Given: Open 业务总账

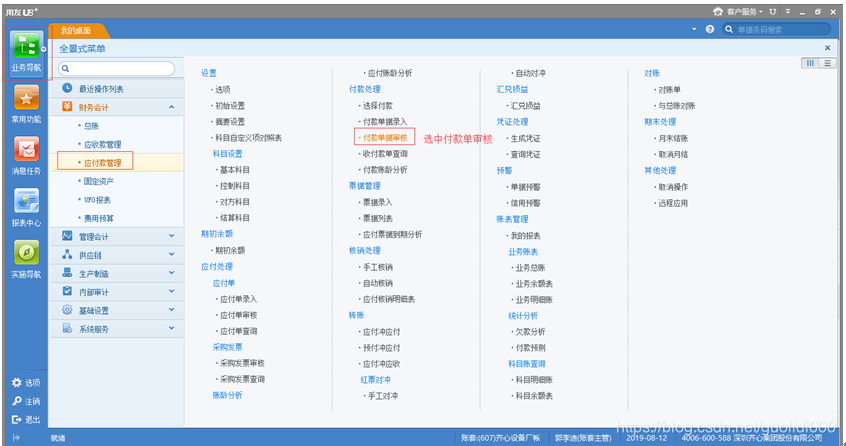Looking at the screenshot, I should (x=530, y=267).
